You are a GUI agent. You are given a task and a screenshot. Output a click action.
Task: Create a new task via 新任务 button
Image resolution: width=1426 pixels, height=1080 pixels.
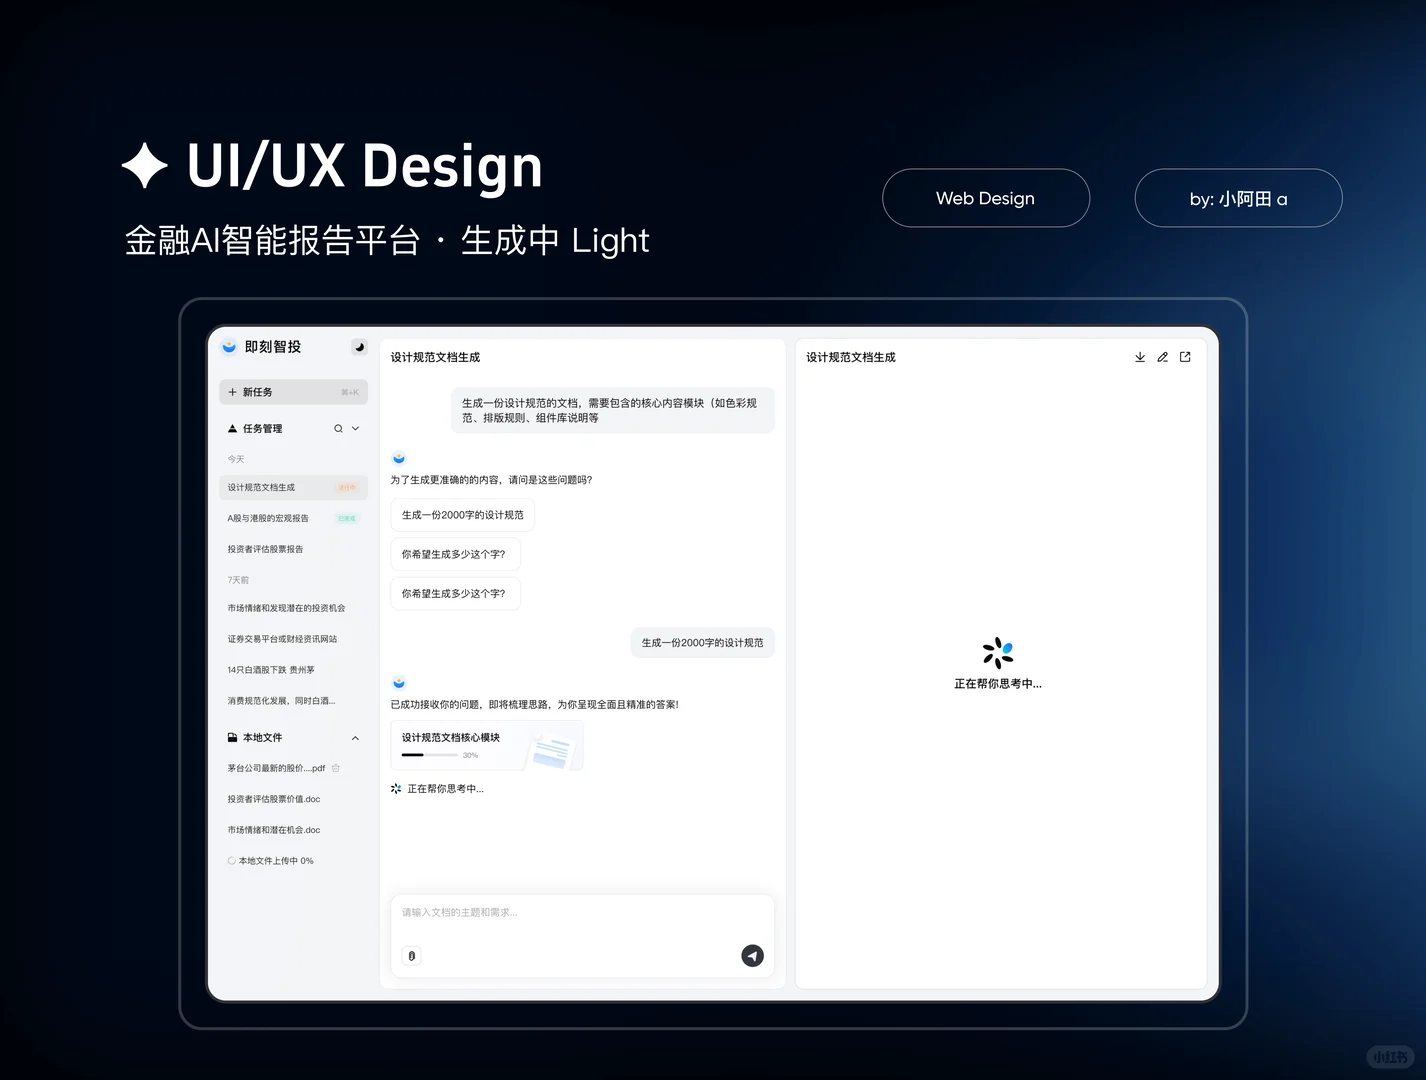pyautogui.click(x=293, y=392)
